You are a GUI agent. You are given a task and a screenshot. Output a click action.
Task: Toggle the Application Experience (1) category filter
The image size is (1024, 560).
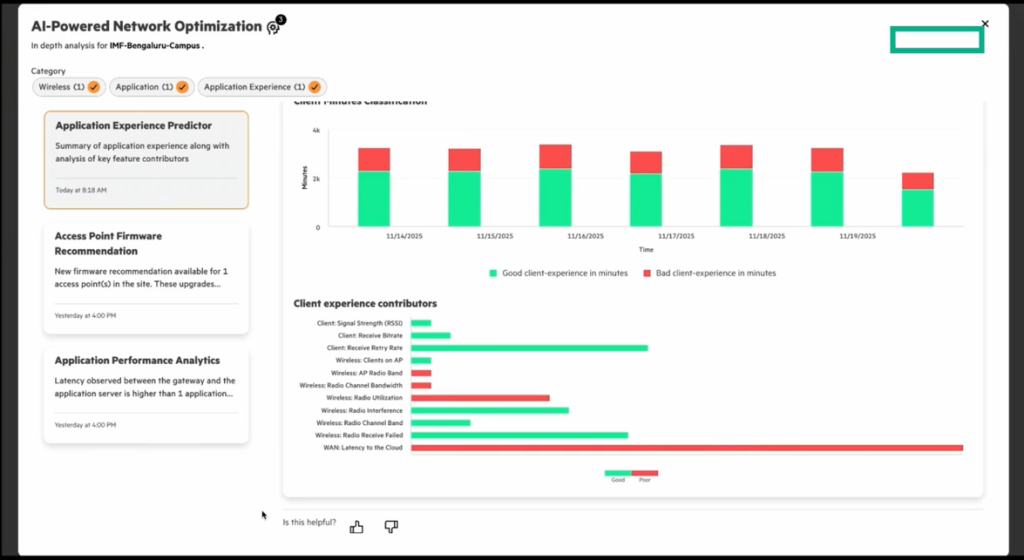point(262,88)
